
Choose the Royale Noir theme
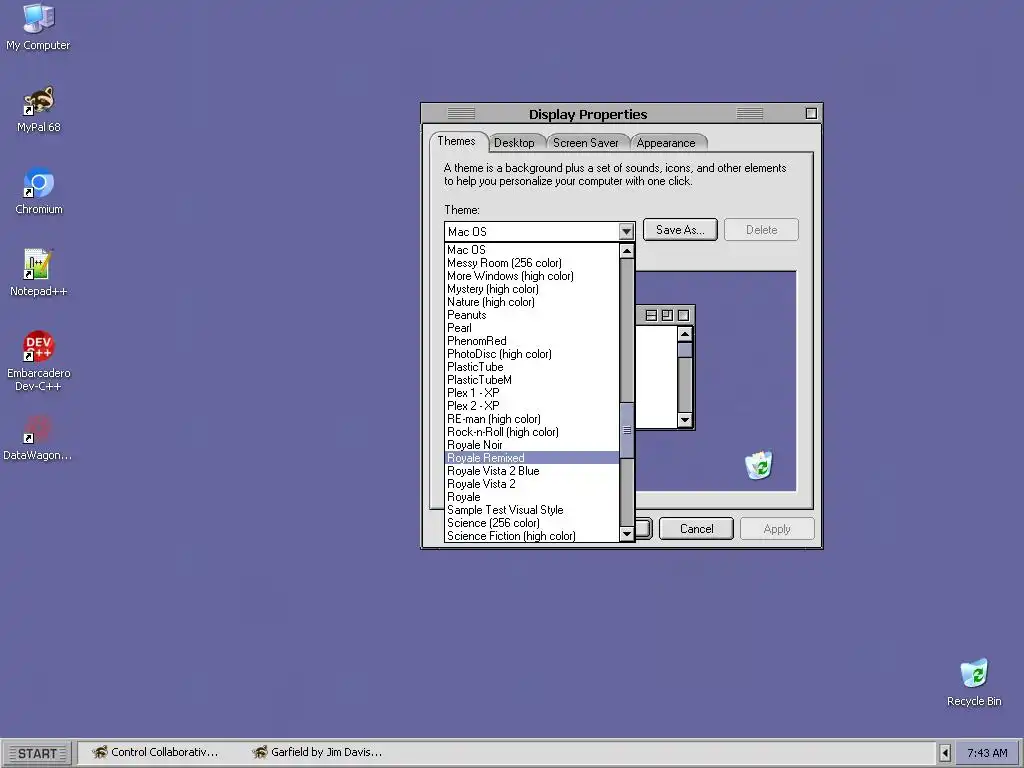pos(532,445)
